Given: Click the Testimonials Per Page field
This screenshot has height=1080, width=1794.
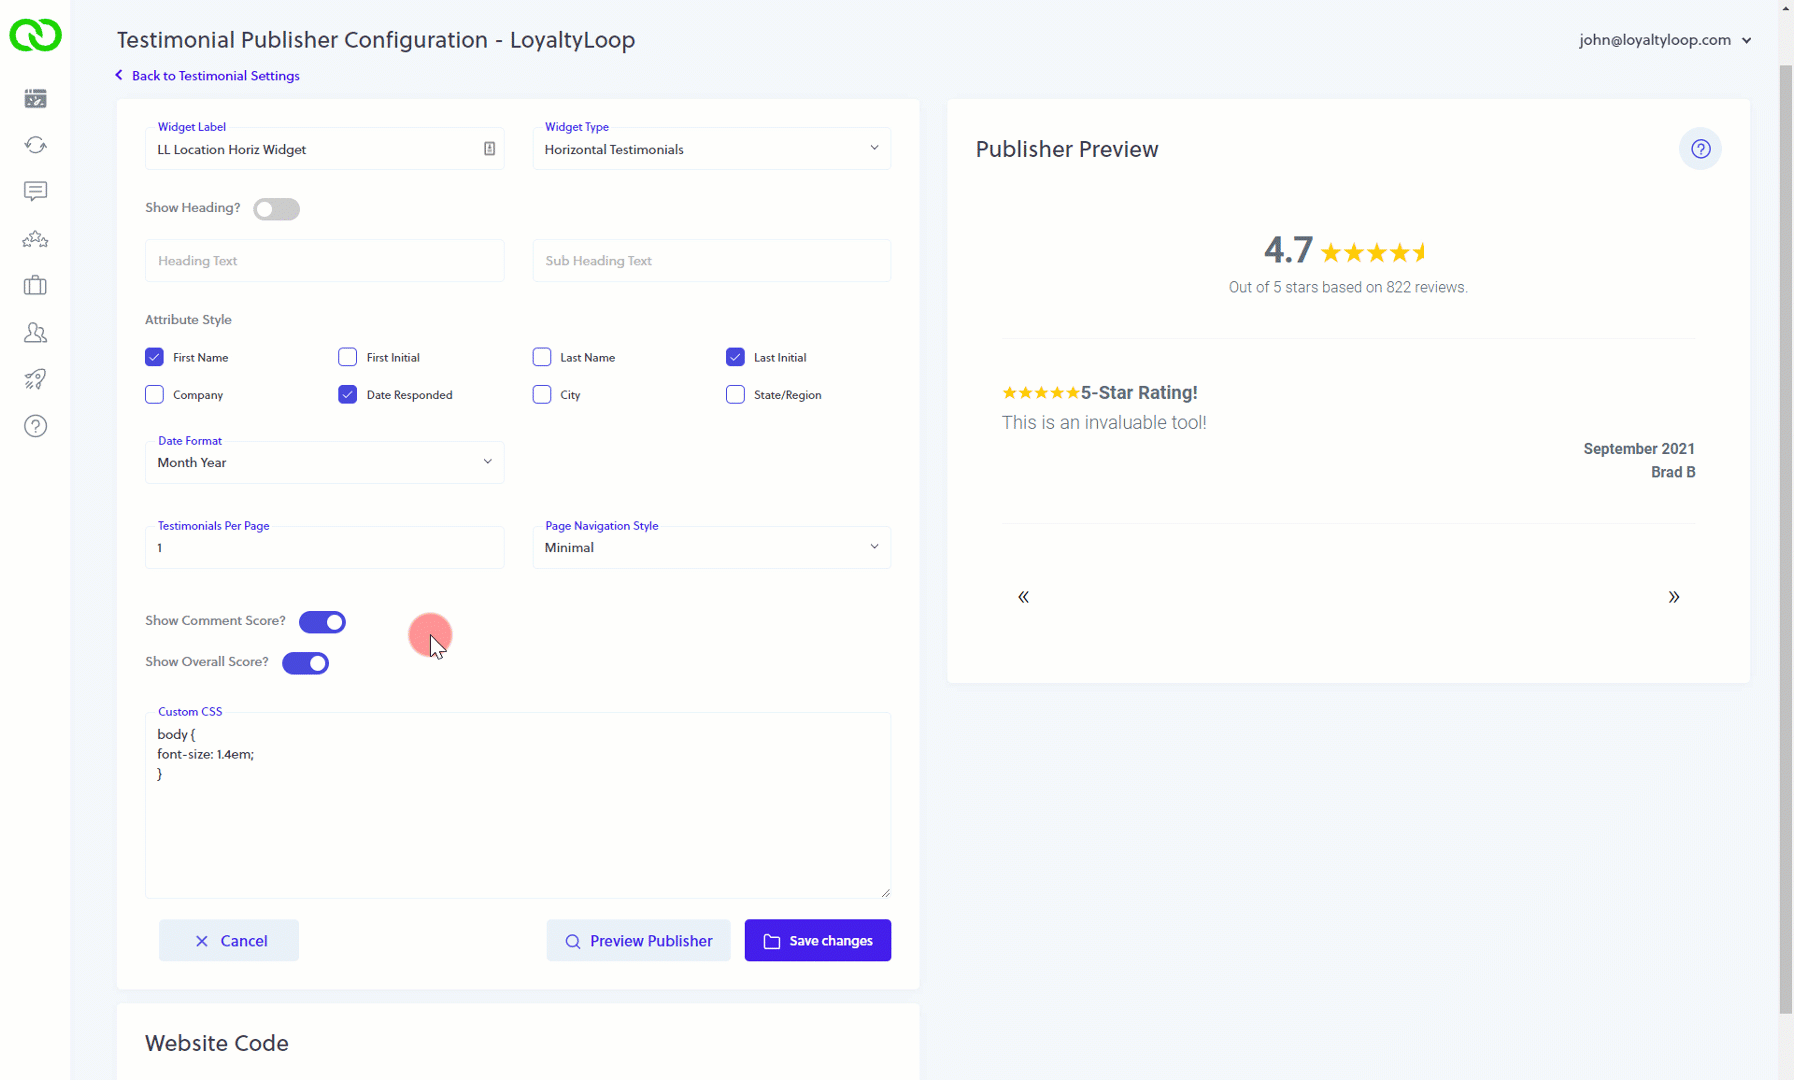Looking at the screenshot, I should pyautogui.click(x=324, y=547).
